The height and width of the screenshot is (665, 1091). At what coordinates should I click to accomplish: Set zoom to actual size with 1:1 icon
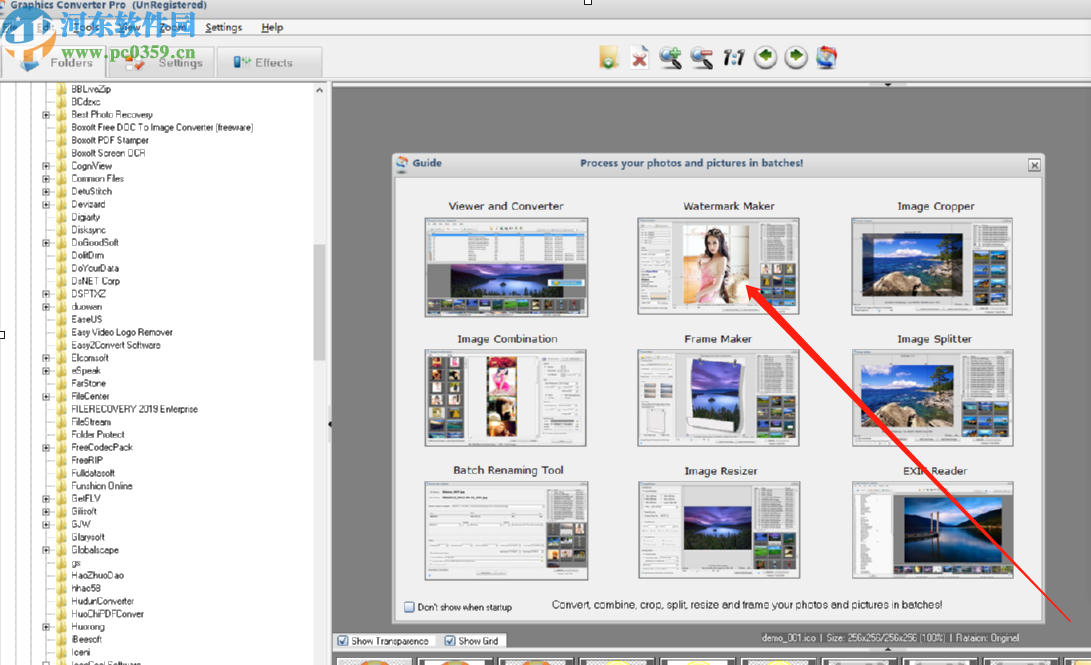pyautogui.click(x=733, y=58)
